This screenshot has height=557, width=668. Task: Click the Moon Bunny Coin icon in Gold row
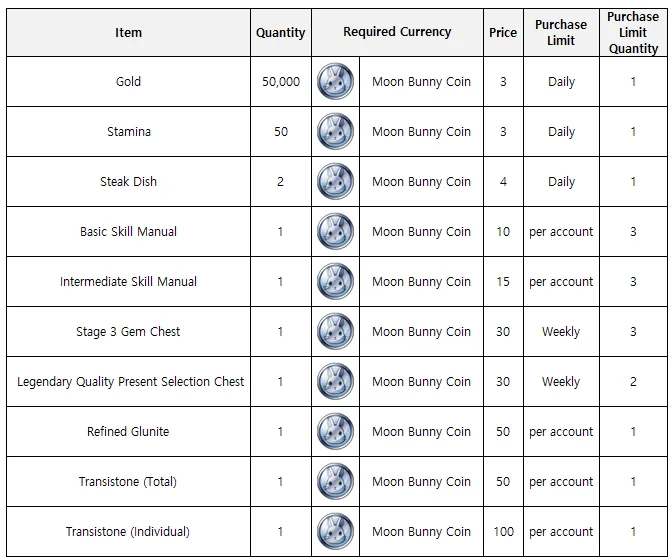coord(336,82)
